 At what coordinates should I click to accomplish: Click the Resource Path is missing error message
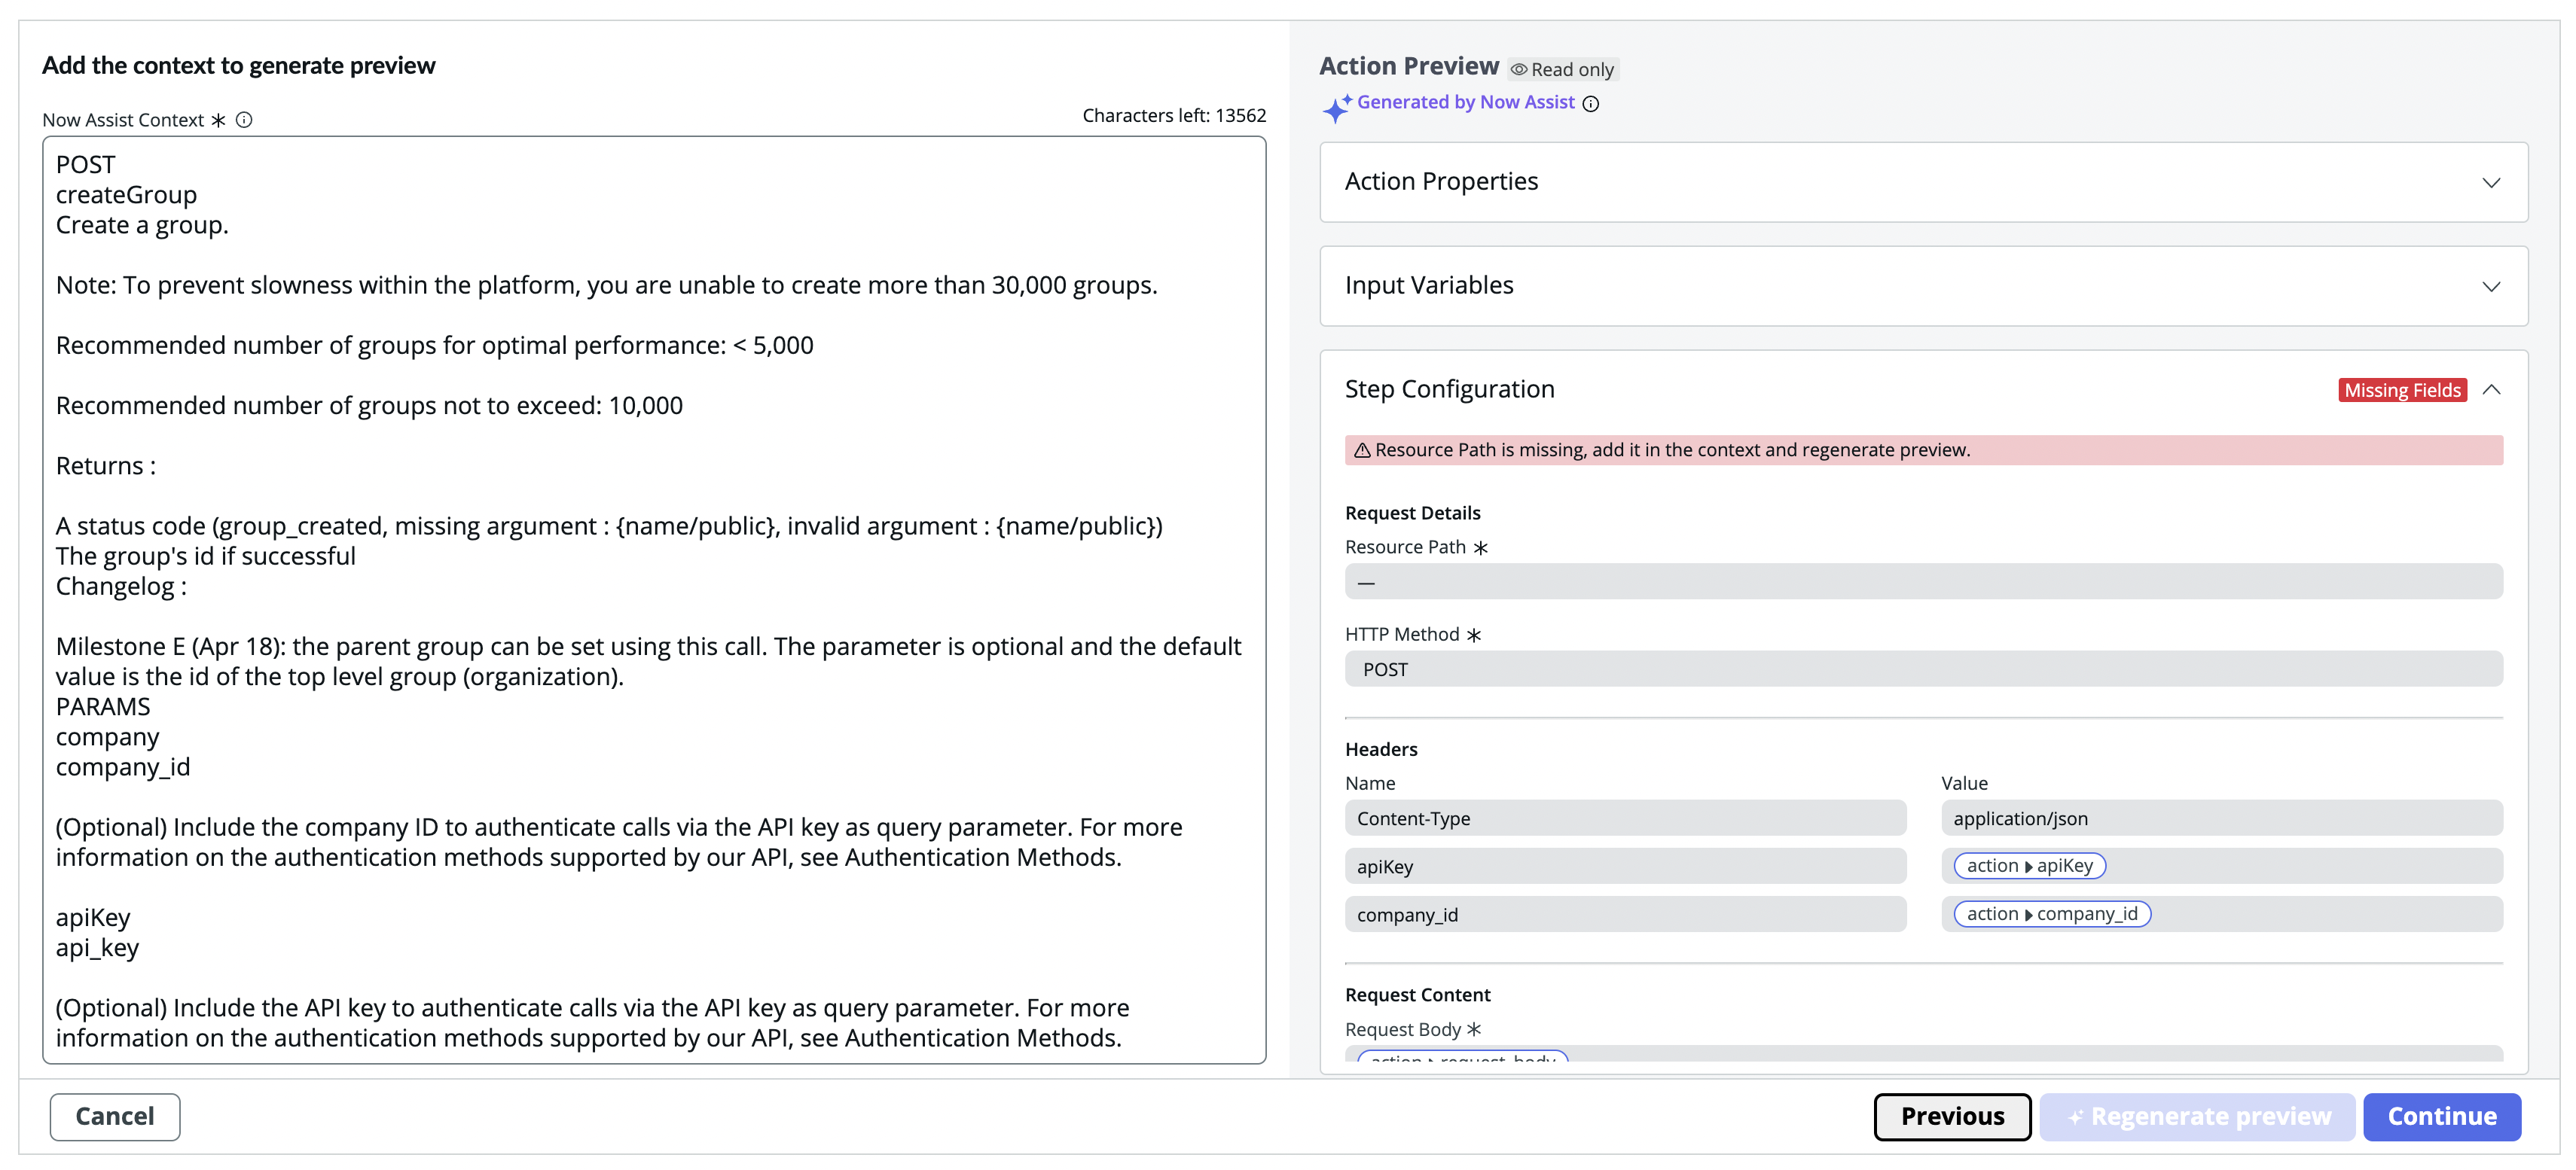1672,450
